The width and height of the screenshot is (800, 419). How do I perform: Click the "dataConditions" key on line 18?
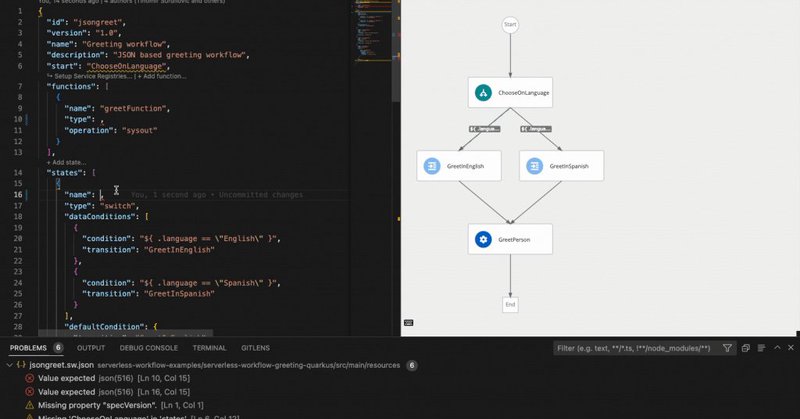(99, 216)
